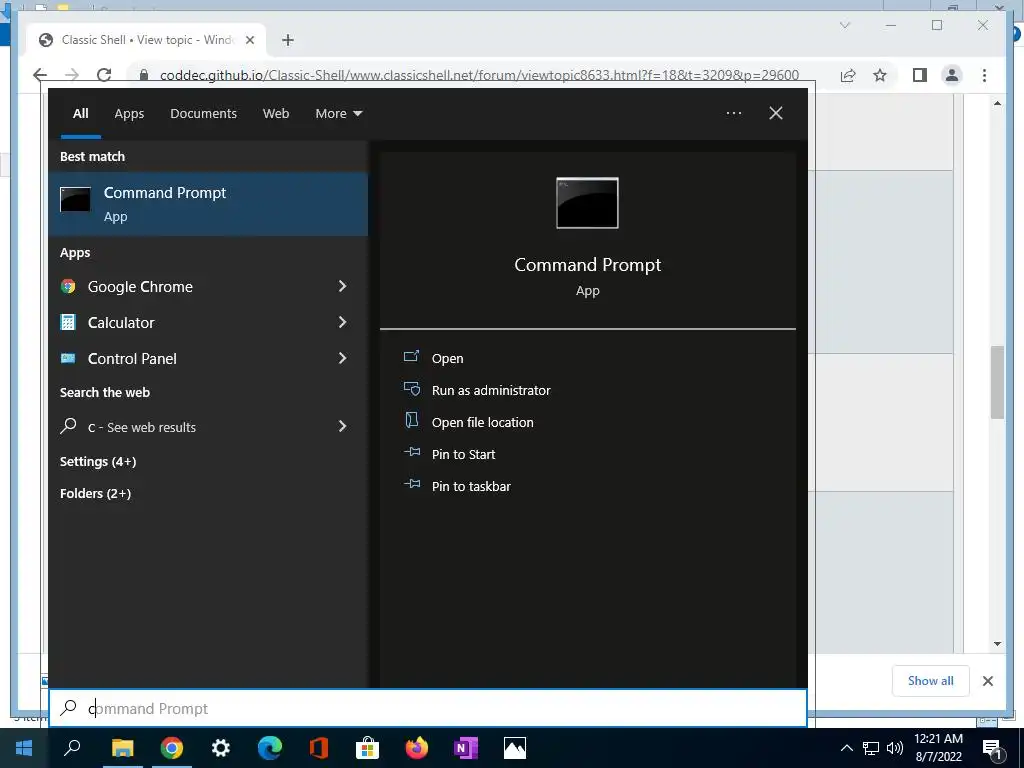Click the Pin to taskbar pin icon
Viewport: 1024px width, 768px height.
point(411,484)
